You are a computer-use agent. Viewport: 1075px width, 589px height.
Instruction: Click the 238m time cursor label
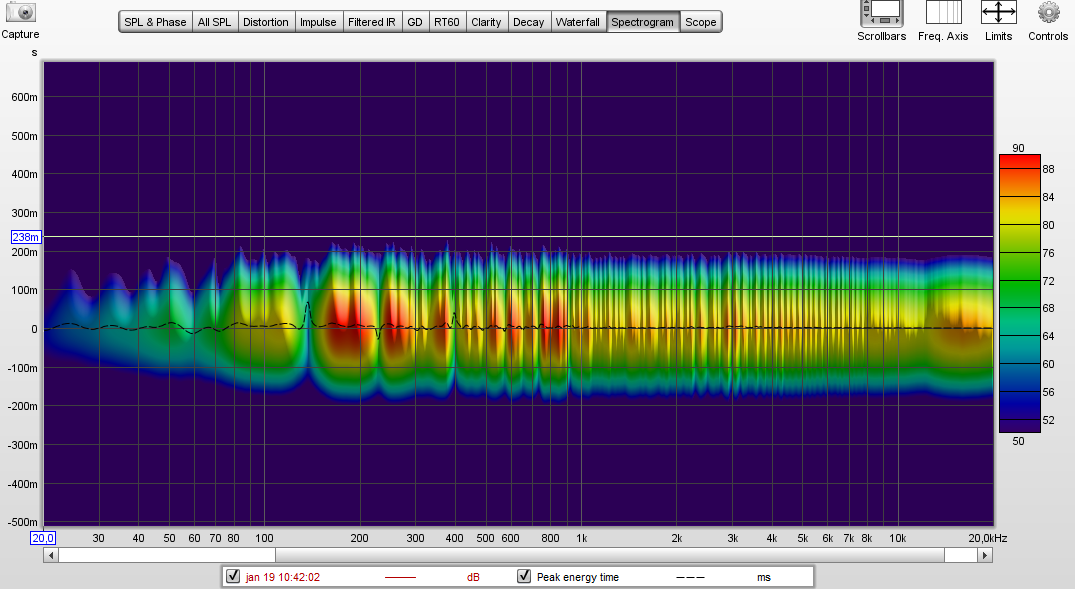(25, 237)
